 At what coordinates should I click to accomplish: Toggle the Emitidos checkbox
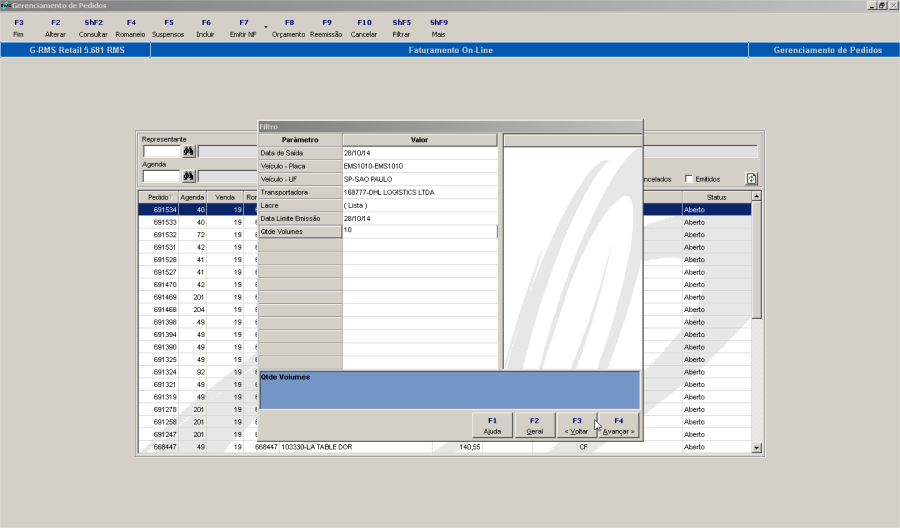click(689, 179)
